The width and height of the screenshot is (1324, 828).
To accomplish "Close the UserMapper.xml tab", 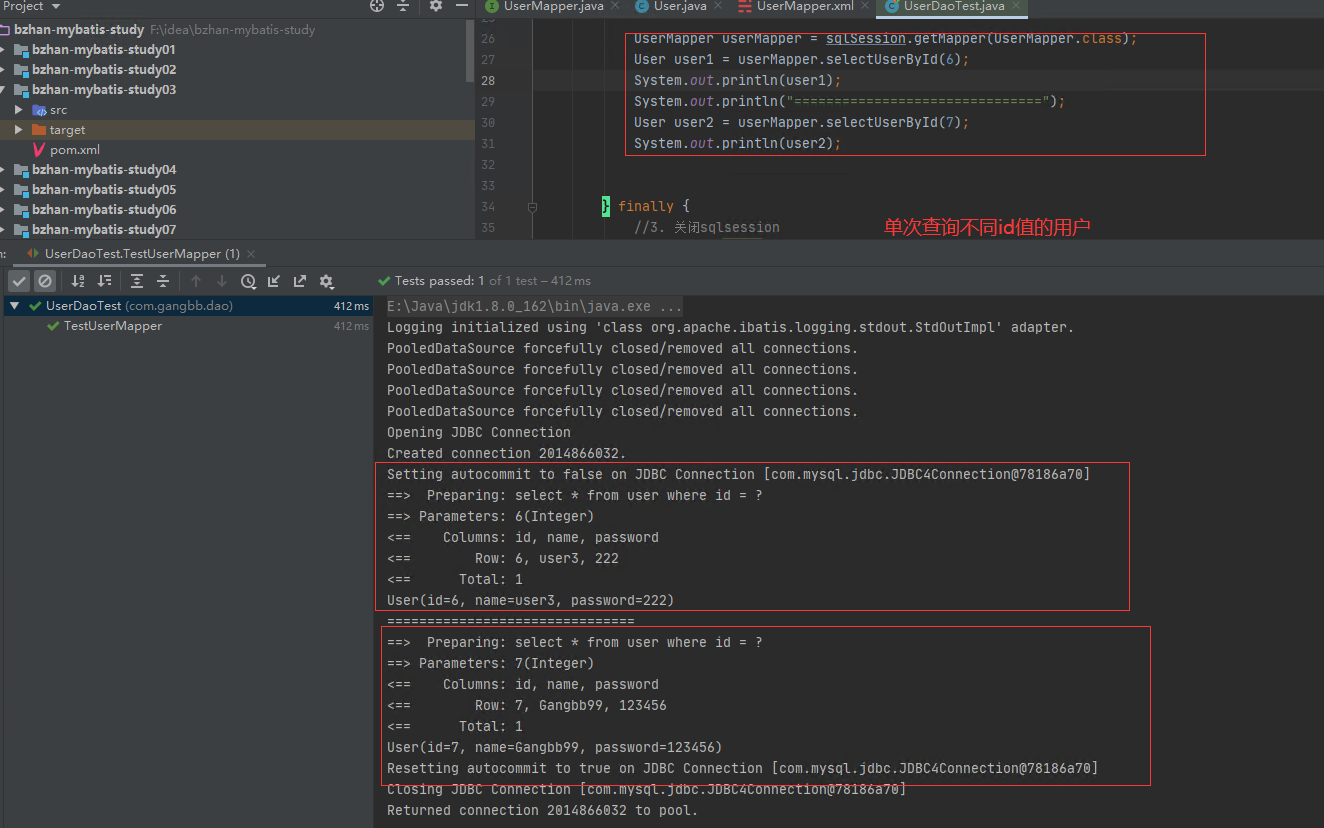I will [864, 6].
